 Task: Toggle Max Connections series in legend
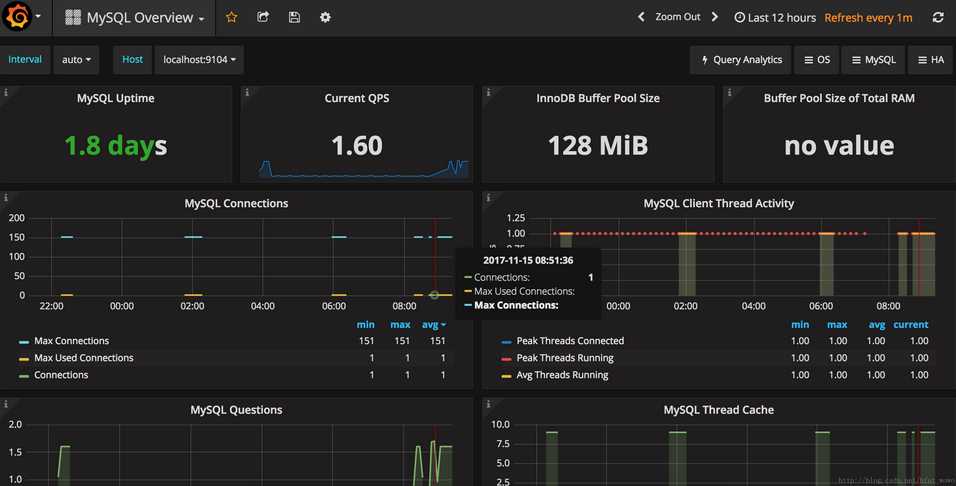tap(71, 341)
